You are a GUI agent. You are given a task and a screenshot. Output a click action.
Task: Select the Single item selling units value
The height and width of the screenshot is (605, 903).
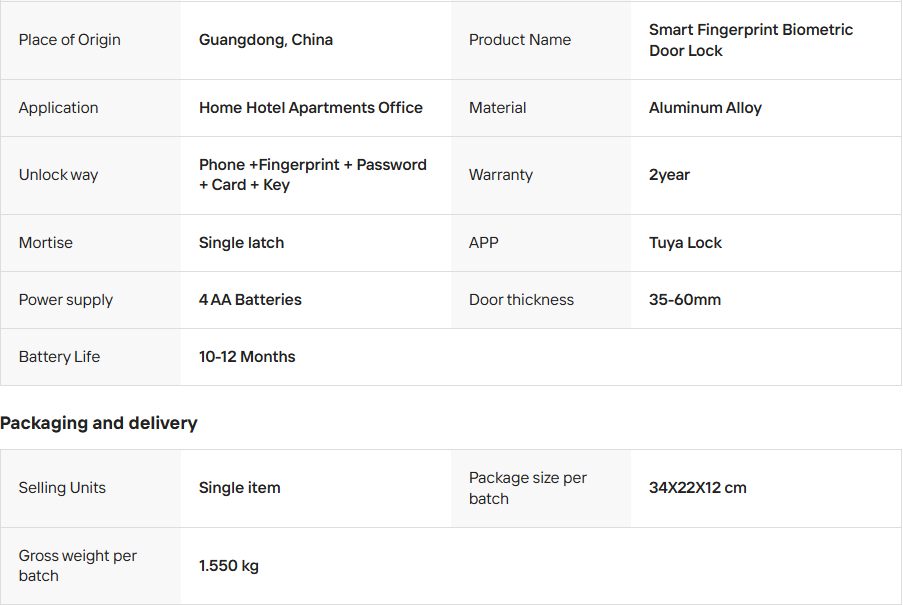[x=239, y=488]
